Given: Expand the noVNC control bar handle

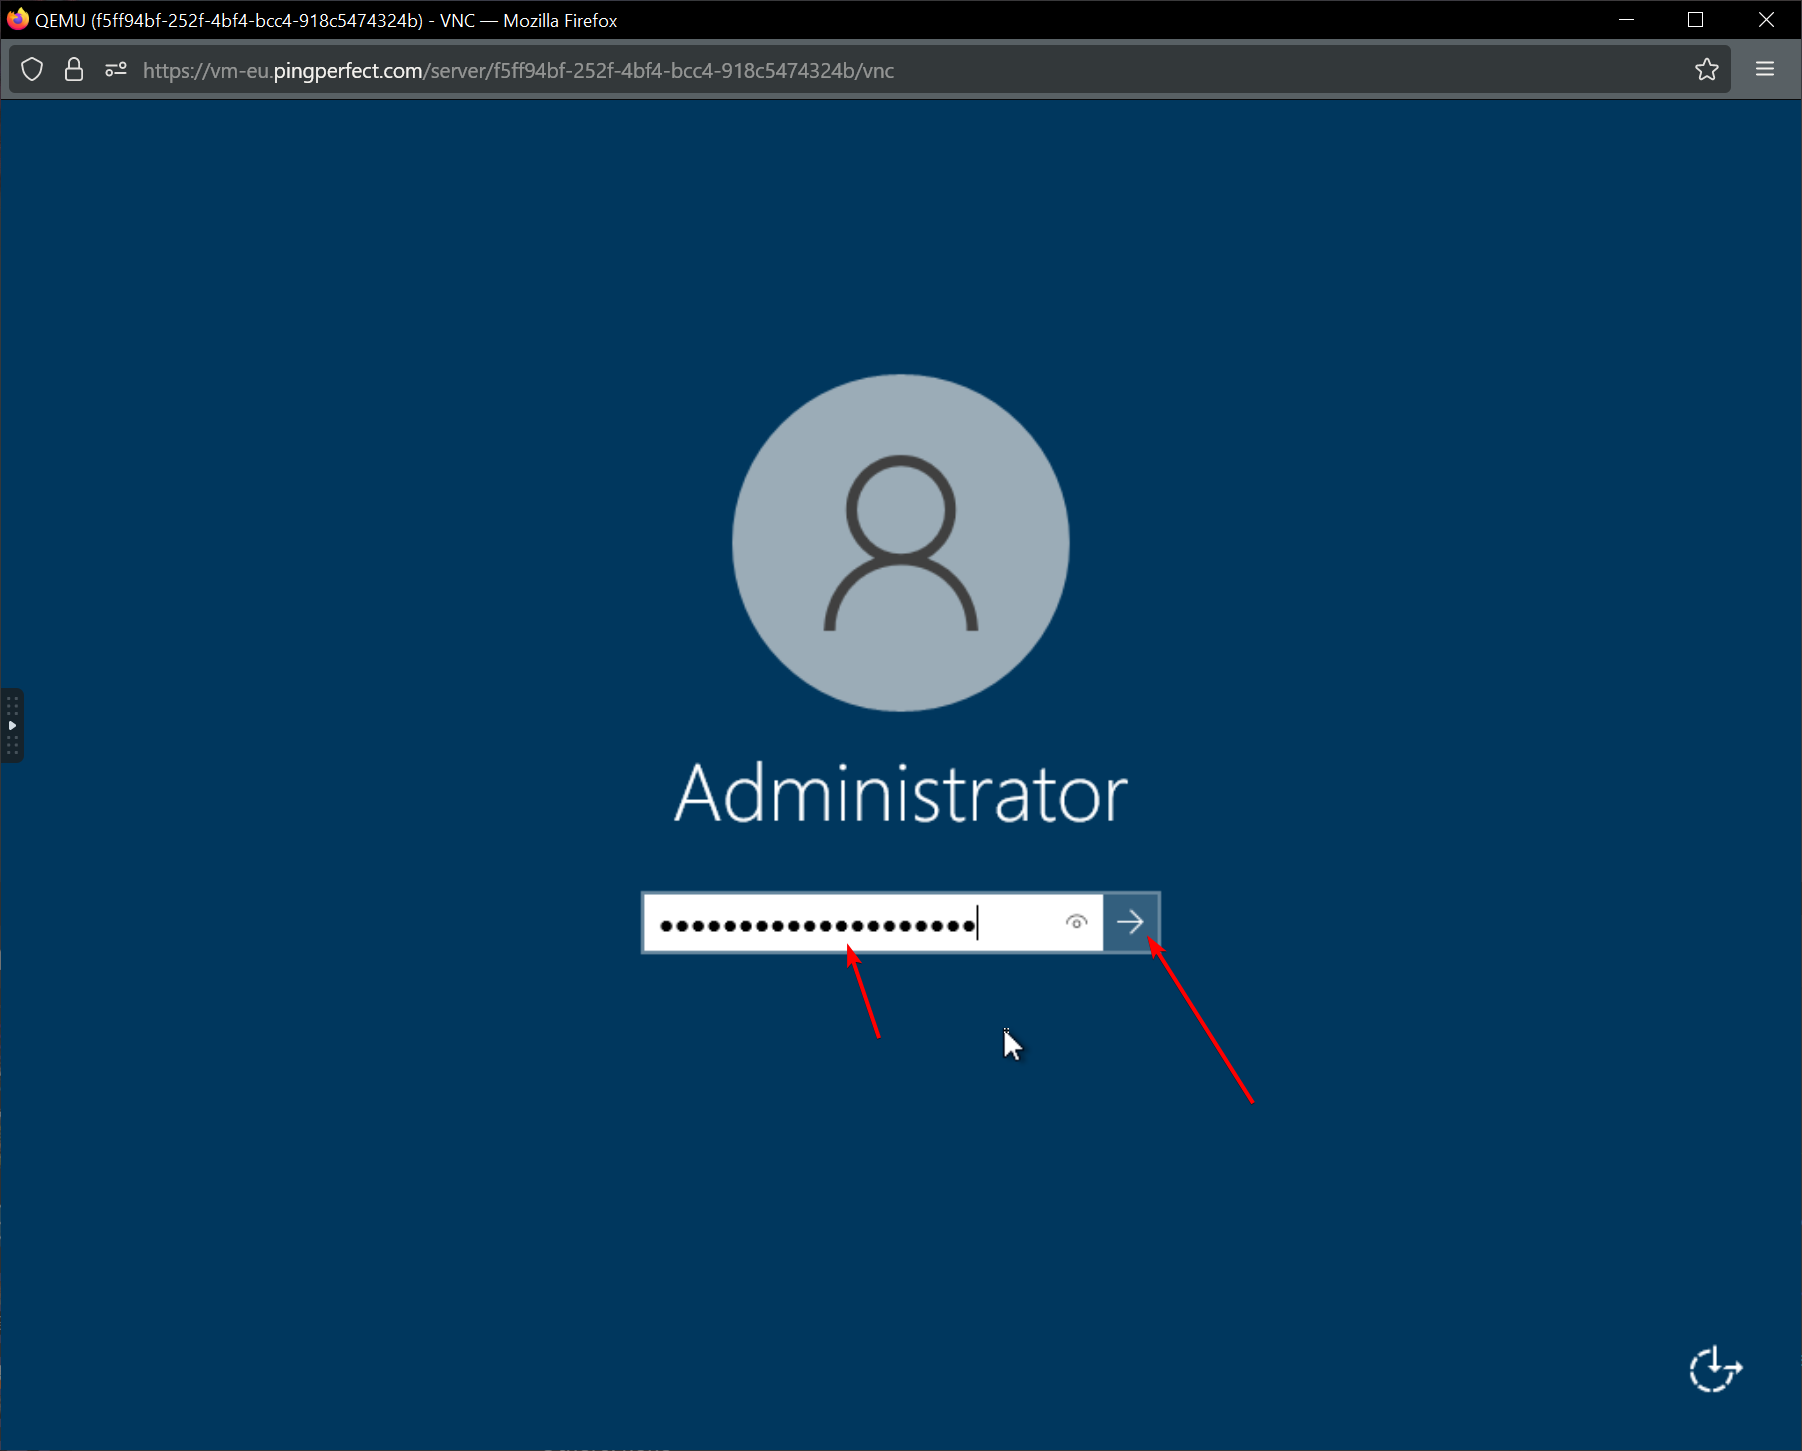Looking at the screenshot, I should [12, 725].
